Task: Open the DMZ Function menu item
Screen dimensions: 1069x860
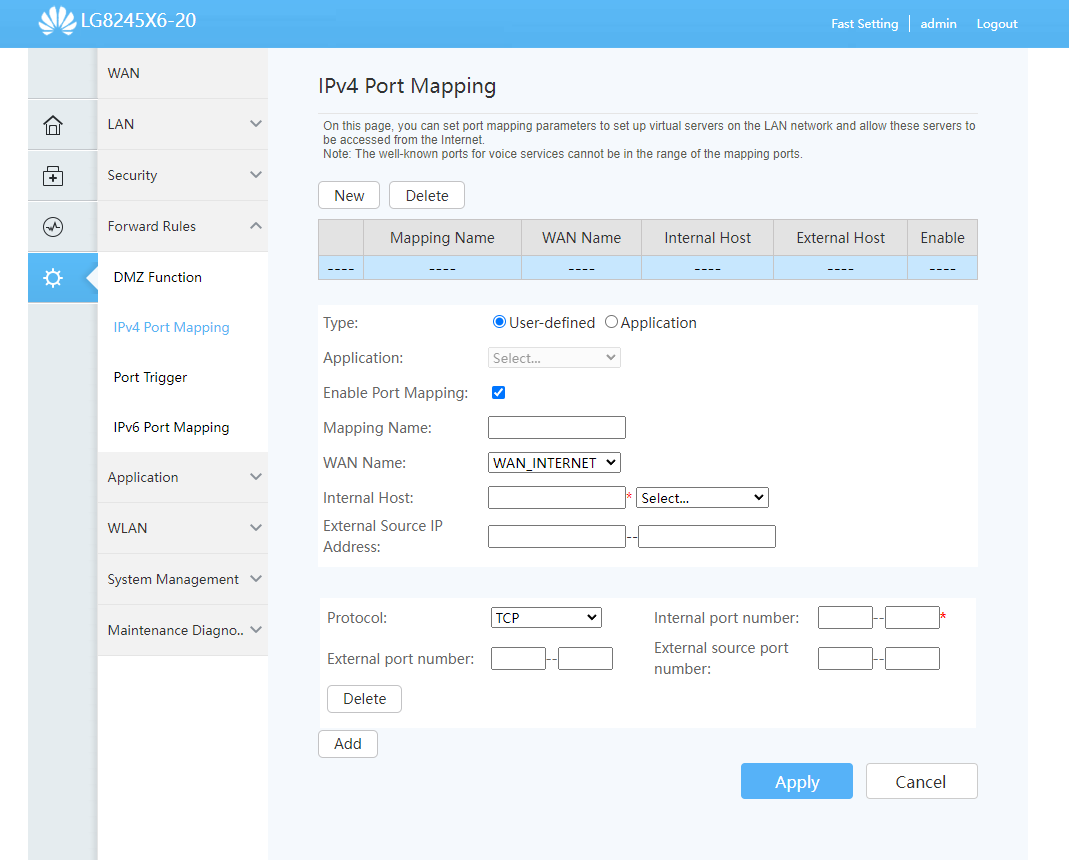Action: click(x=158, y=277)
